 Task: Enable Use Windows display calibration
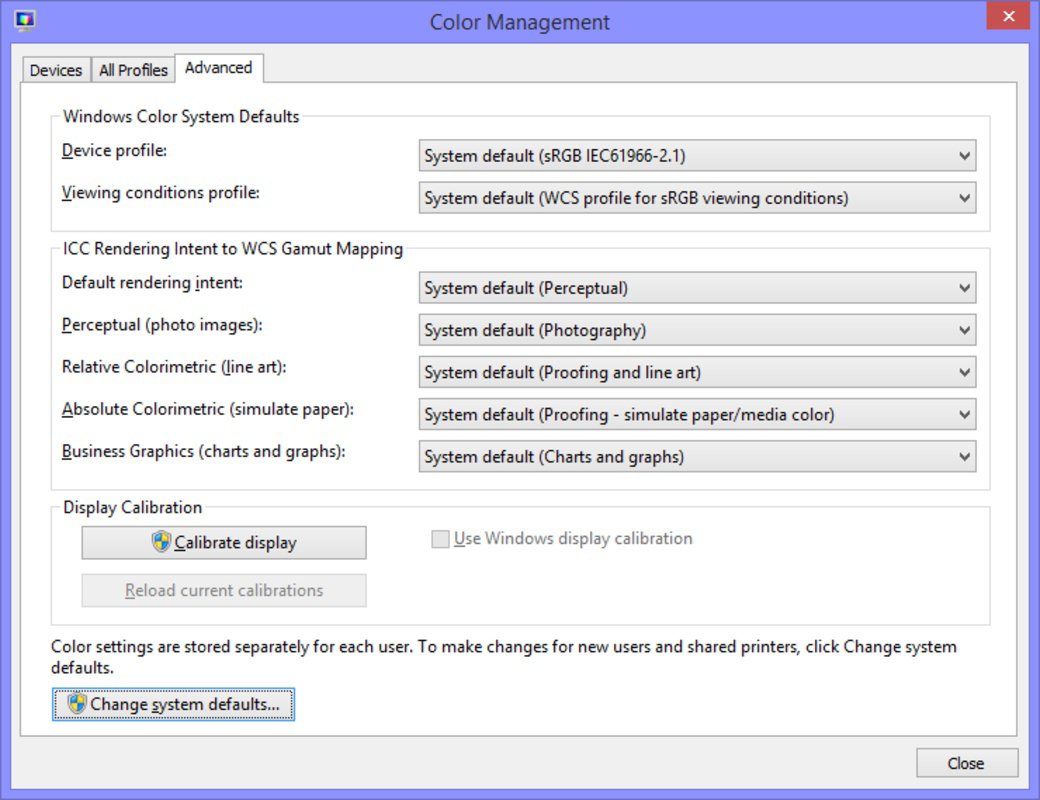click(438, 538)
